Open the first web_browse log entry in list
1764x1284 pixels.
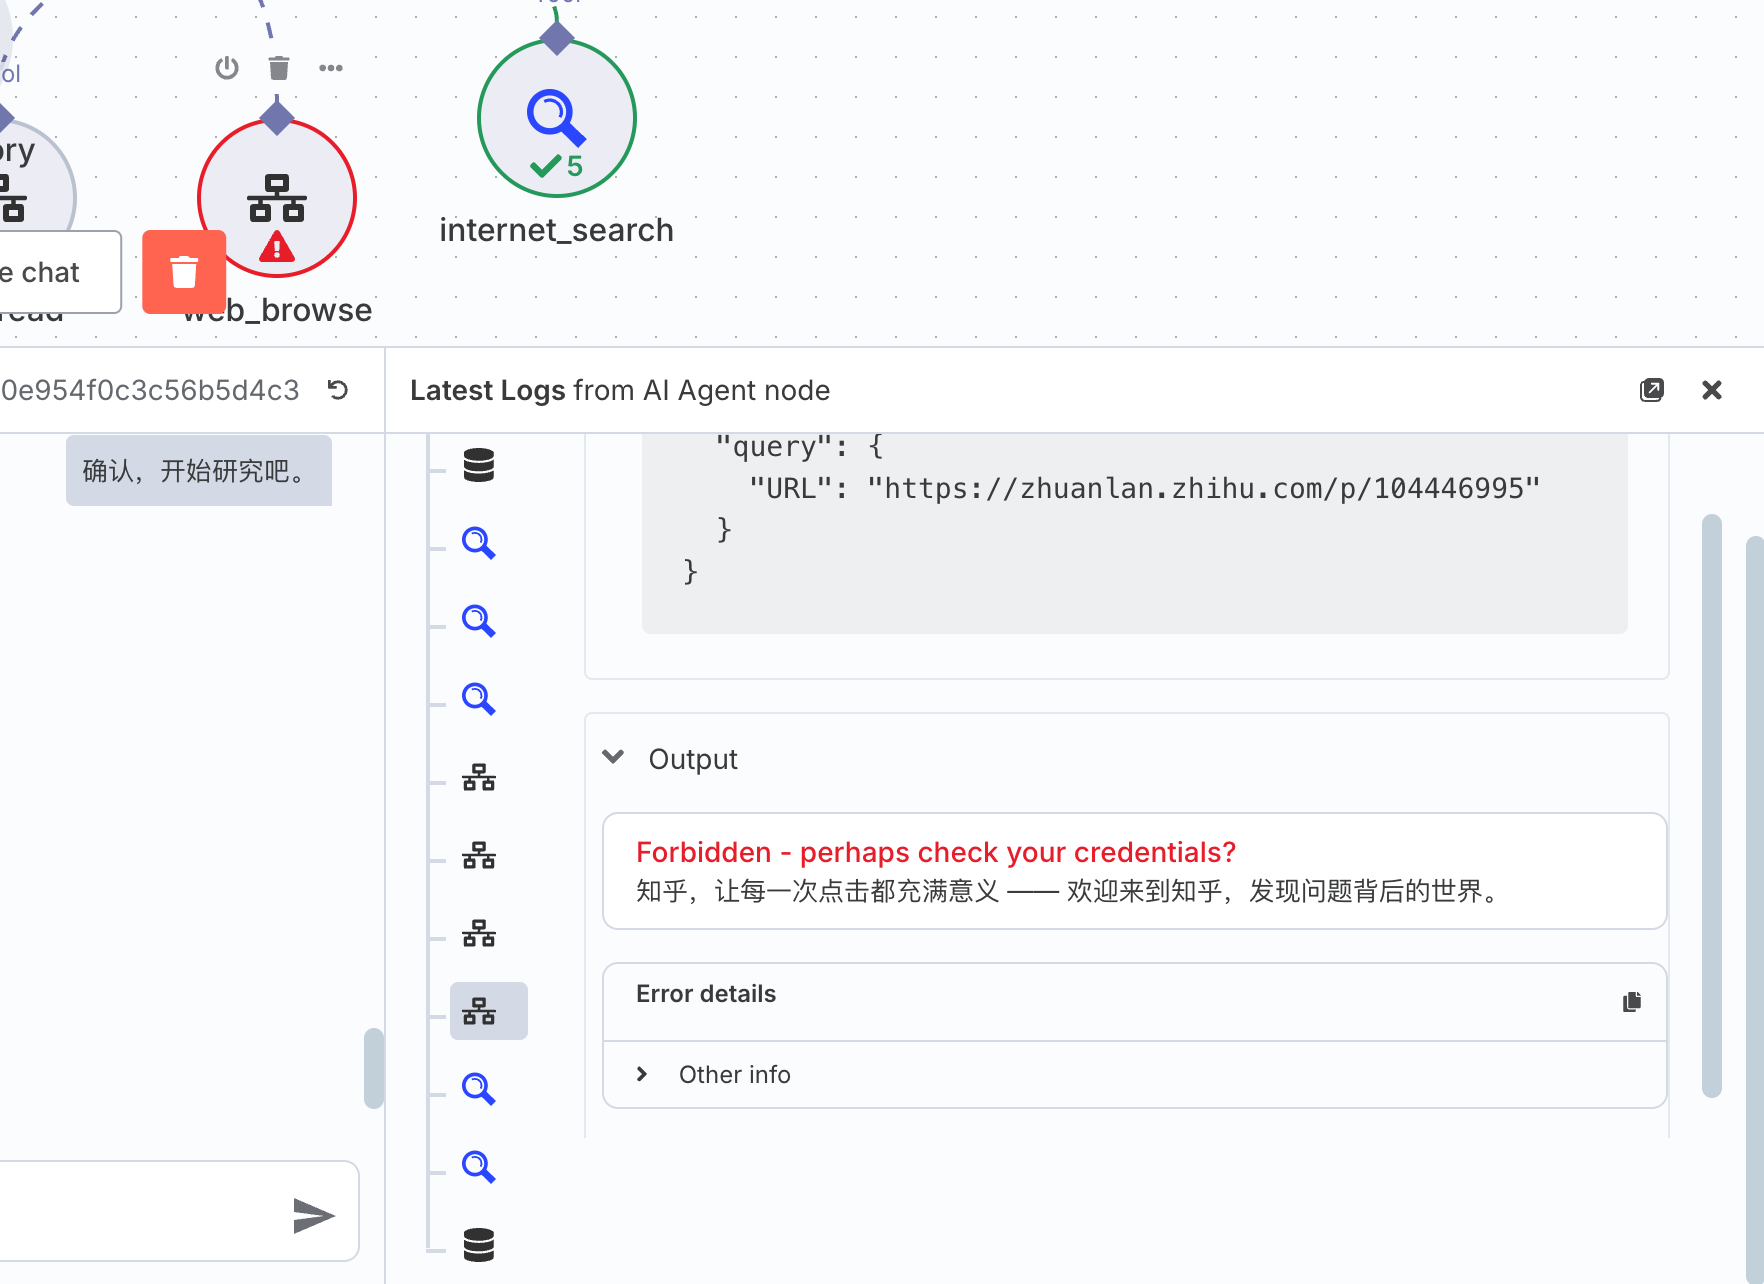479,777
